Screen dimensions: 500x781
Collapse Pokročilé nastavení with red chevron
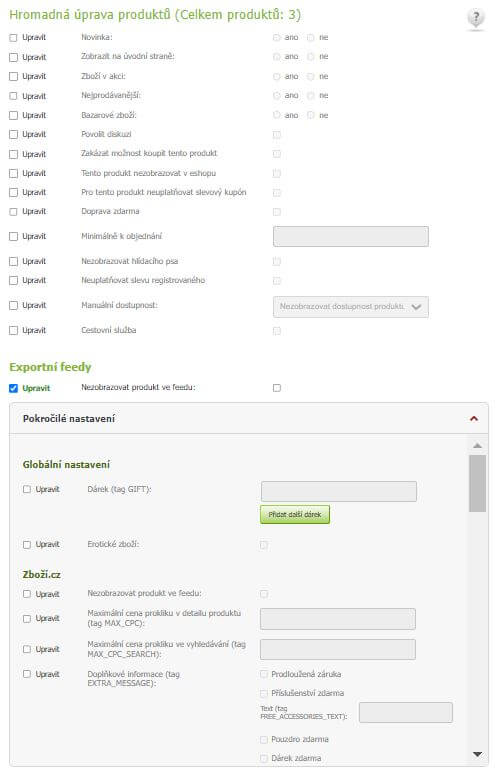click(474, 418)
